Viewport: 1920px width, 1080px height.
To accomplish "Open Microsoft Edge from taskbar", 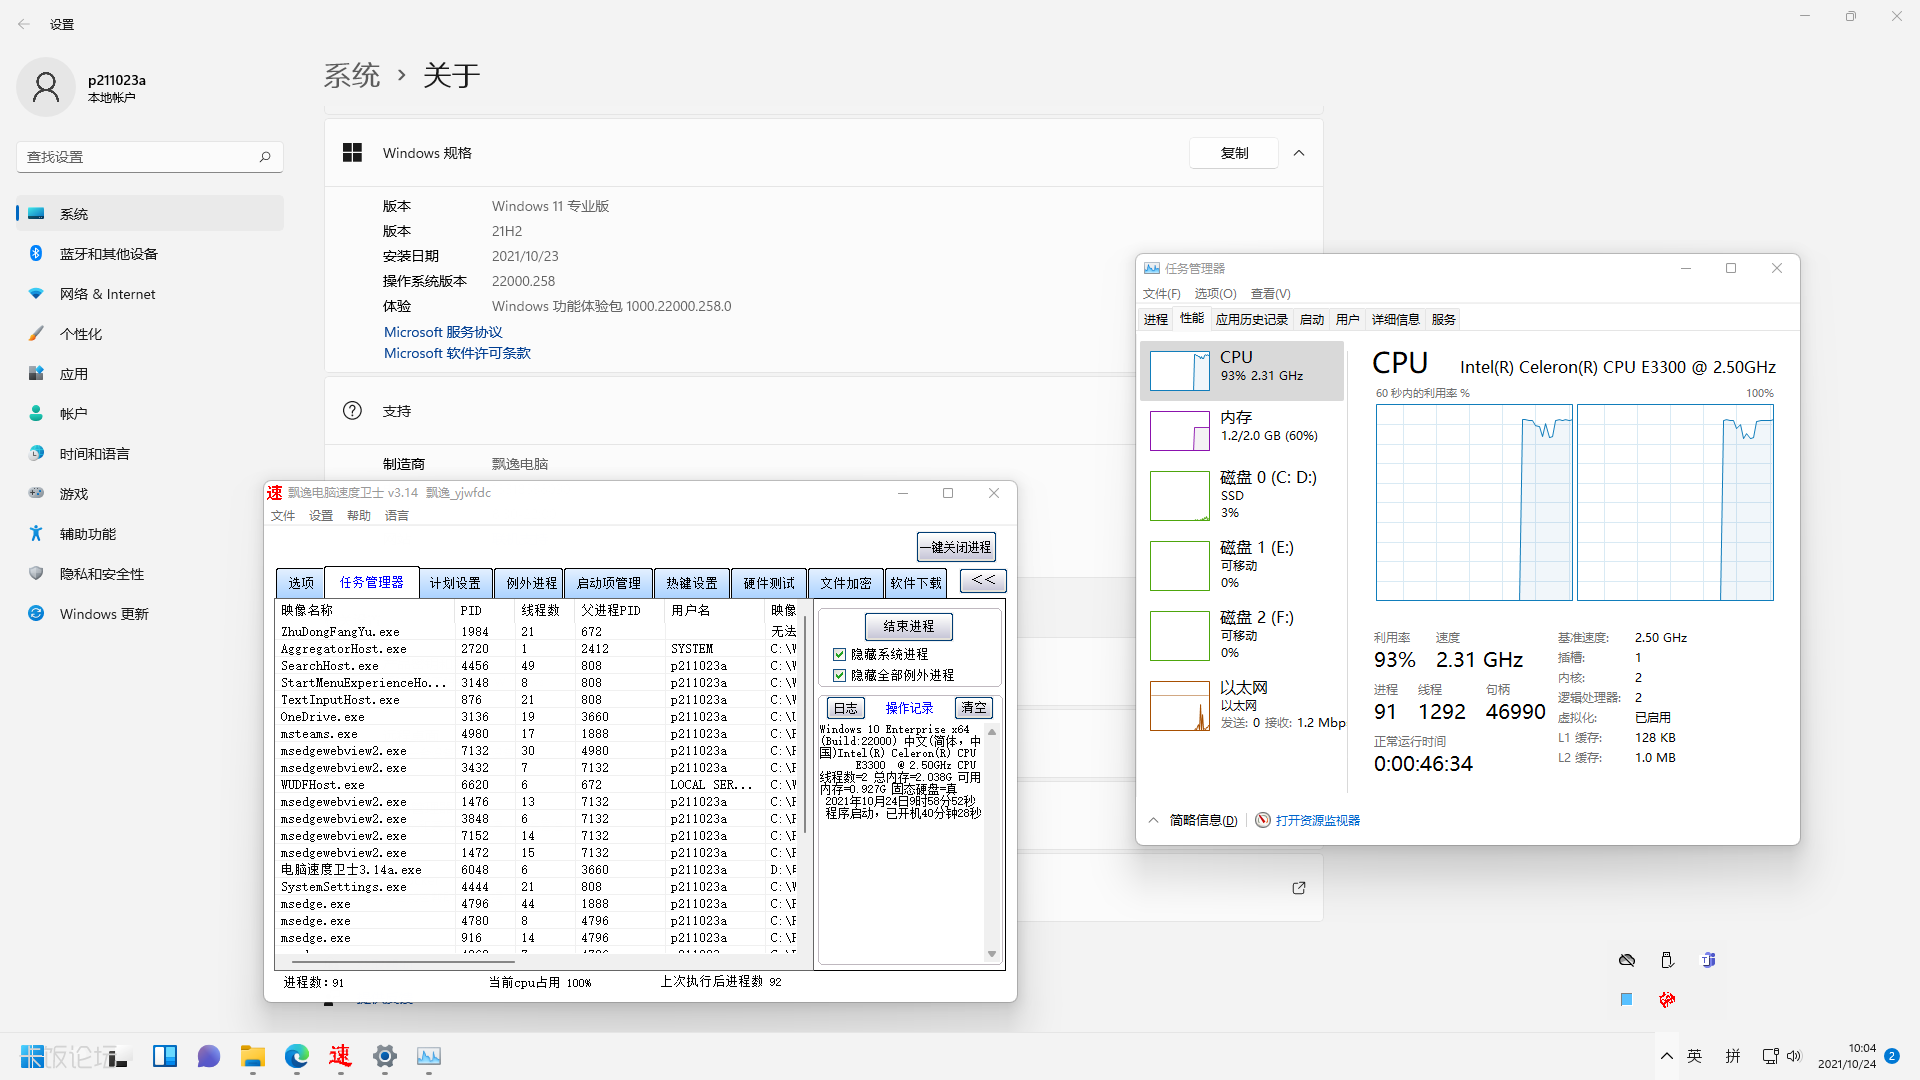I will tap(297, 1056).
